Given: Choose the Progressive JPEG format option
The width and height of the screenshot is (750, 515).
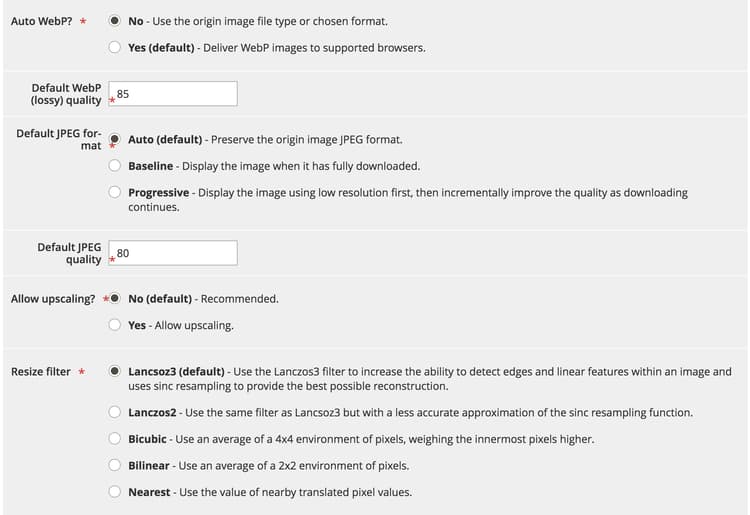Looking at the screenshot, I should 114,192.
